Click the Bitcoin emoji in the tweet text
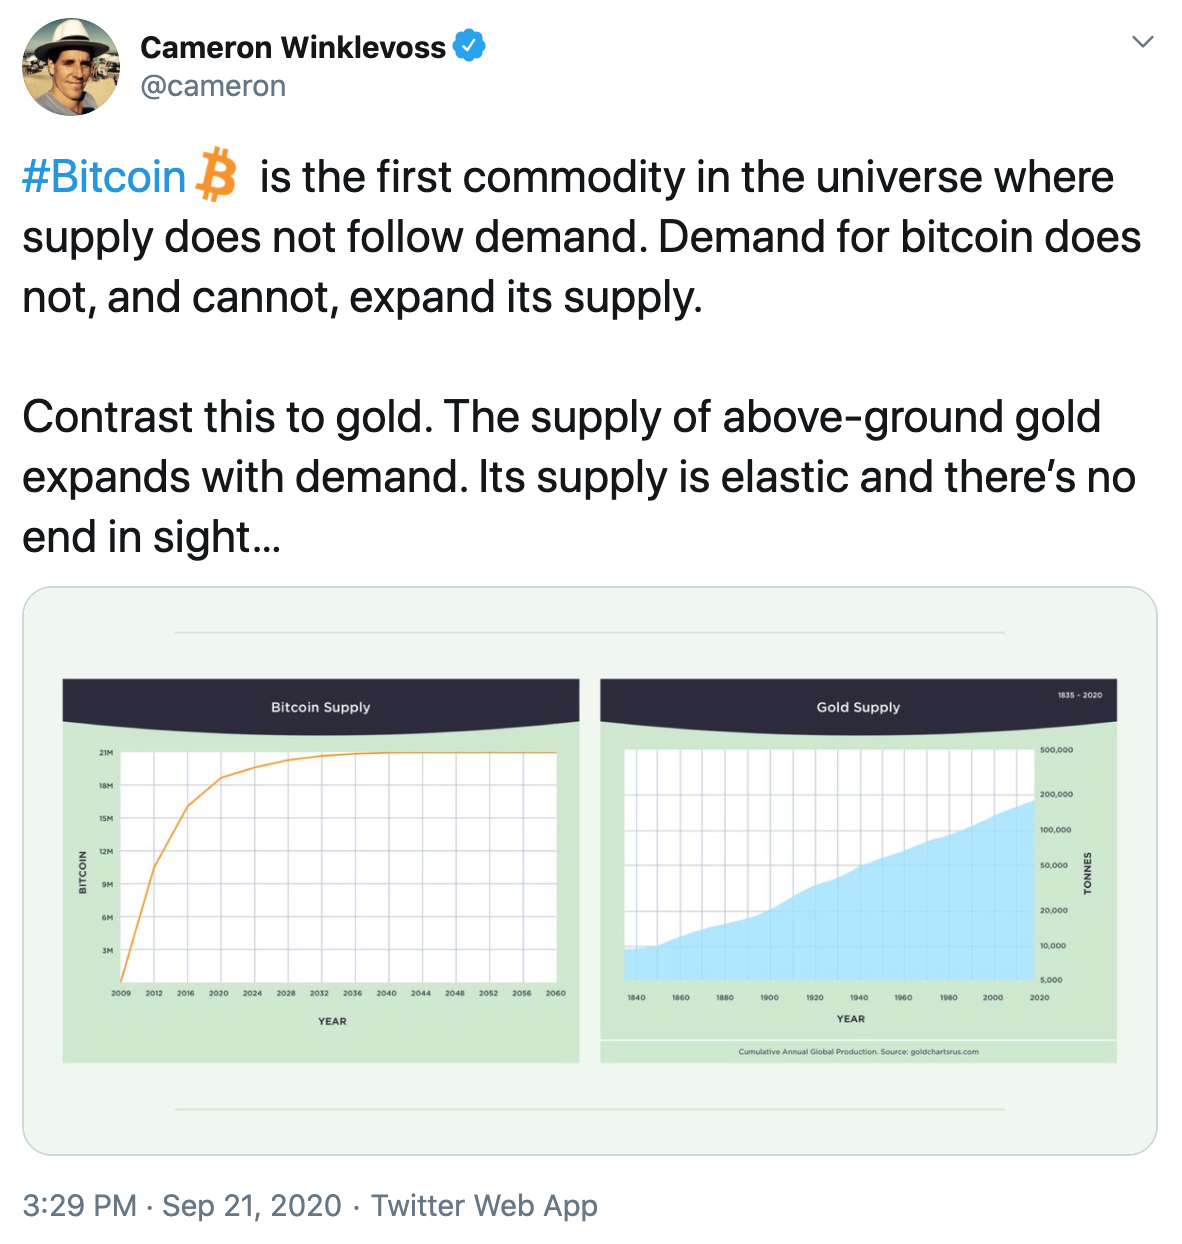 pos(216,176)
